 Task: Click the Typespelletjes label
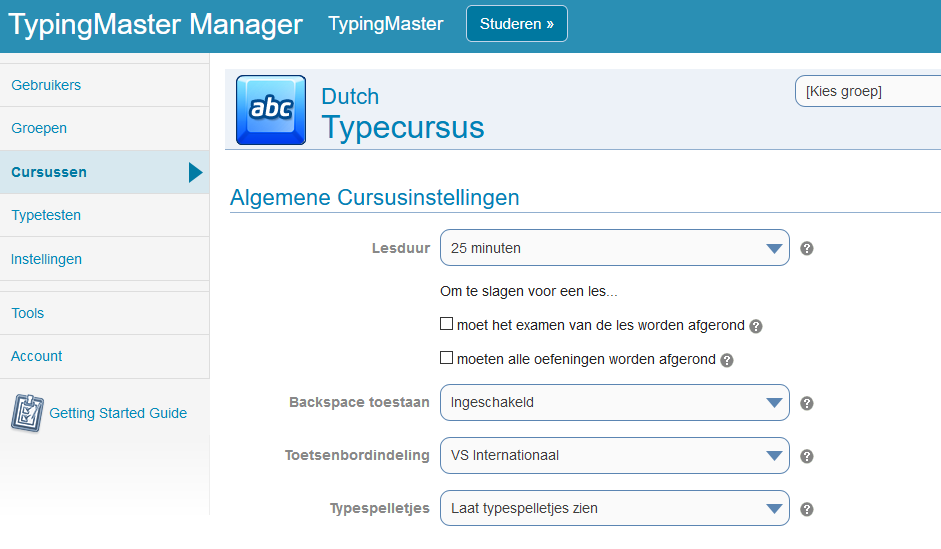[x=380, y=508]
